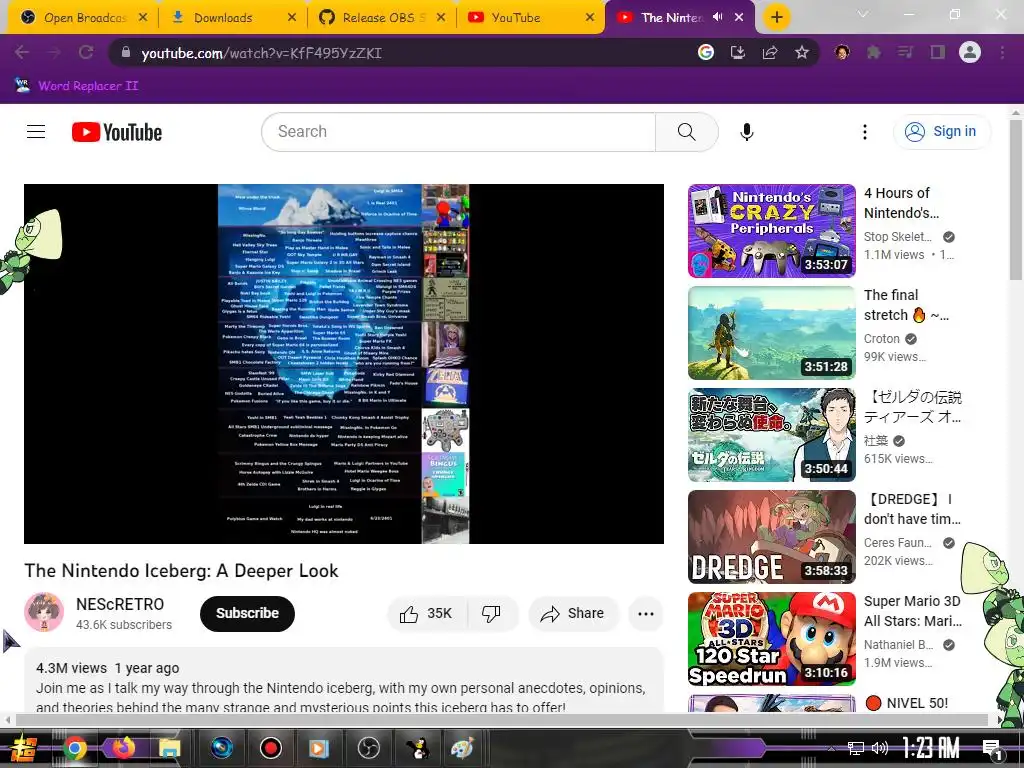Click the vertical page scrollbar
Viewport: 1024px width, 768px height.
1016,200
